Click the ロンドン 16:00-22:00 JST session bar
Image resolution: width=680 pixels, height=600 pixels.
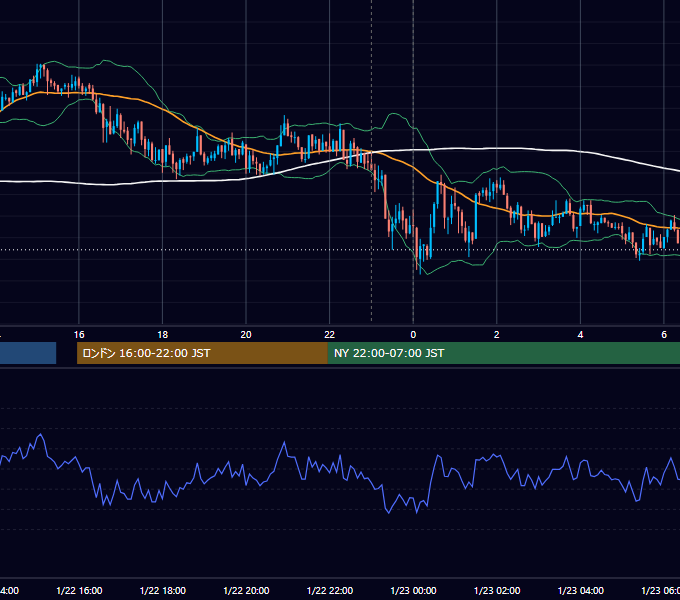202,353
